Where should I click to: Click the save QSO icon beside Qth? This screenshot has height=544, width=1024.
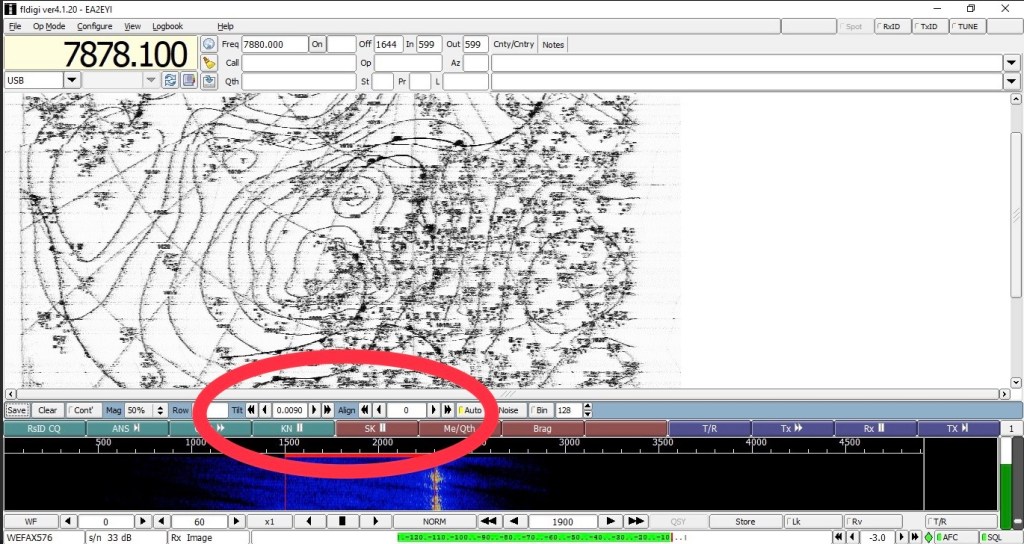click(x=209, y=80)
